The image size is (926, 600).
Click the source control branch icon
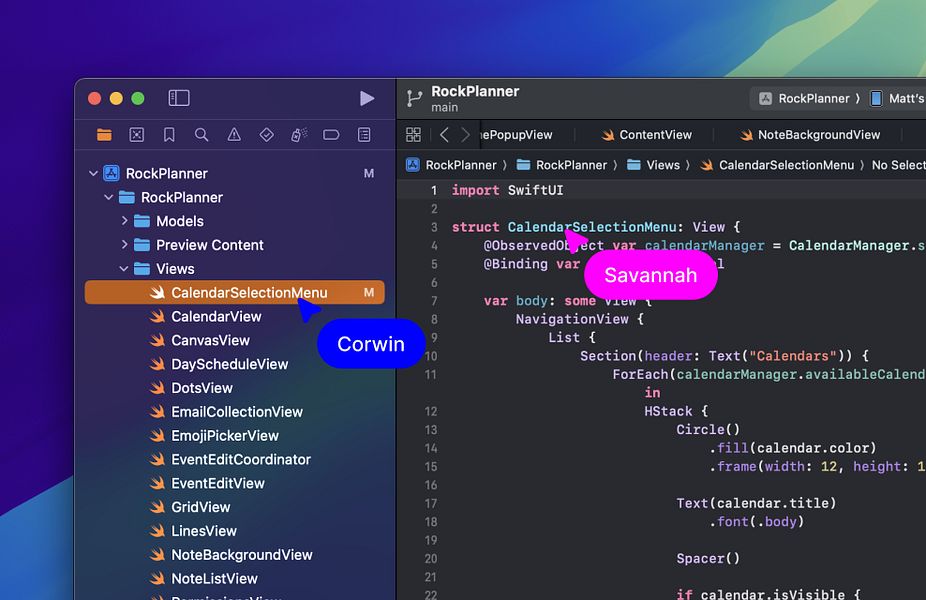pyautogui.click(x=414, y=99)
